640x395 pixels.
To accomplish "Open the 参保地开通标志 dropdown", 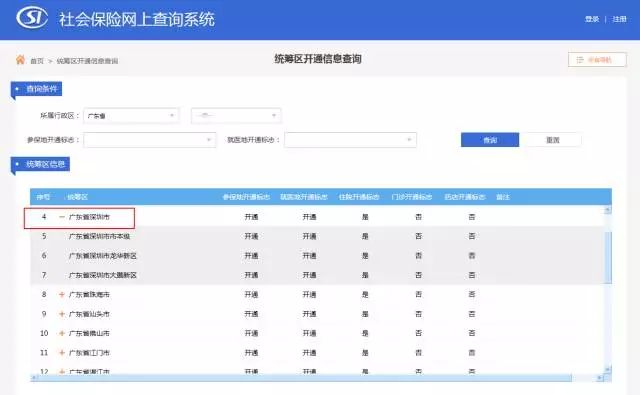I will [150, 140].
